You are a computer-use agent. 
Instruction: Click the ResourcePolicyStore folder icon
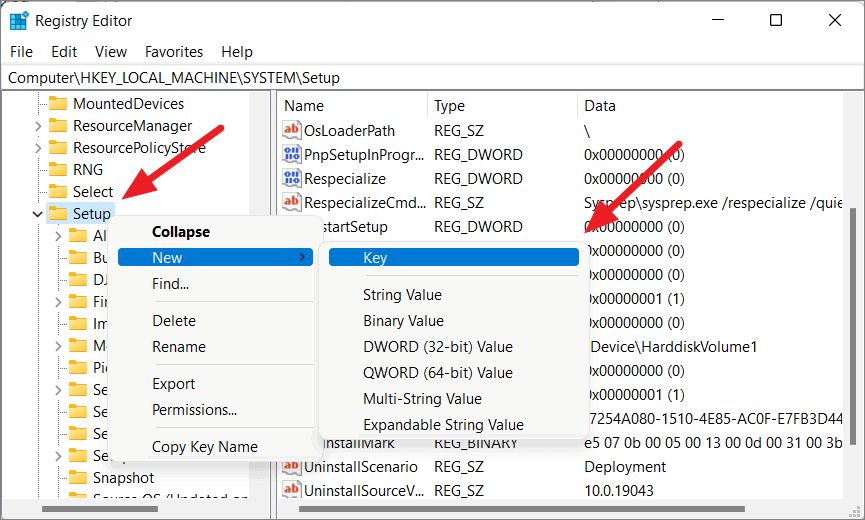[57, 148]
